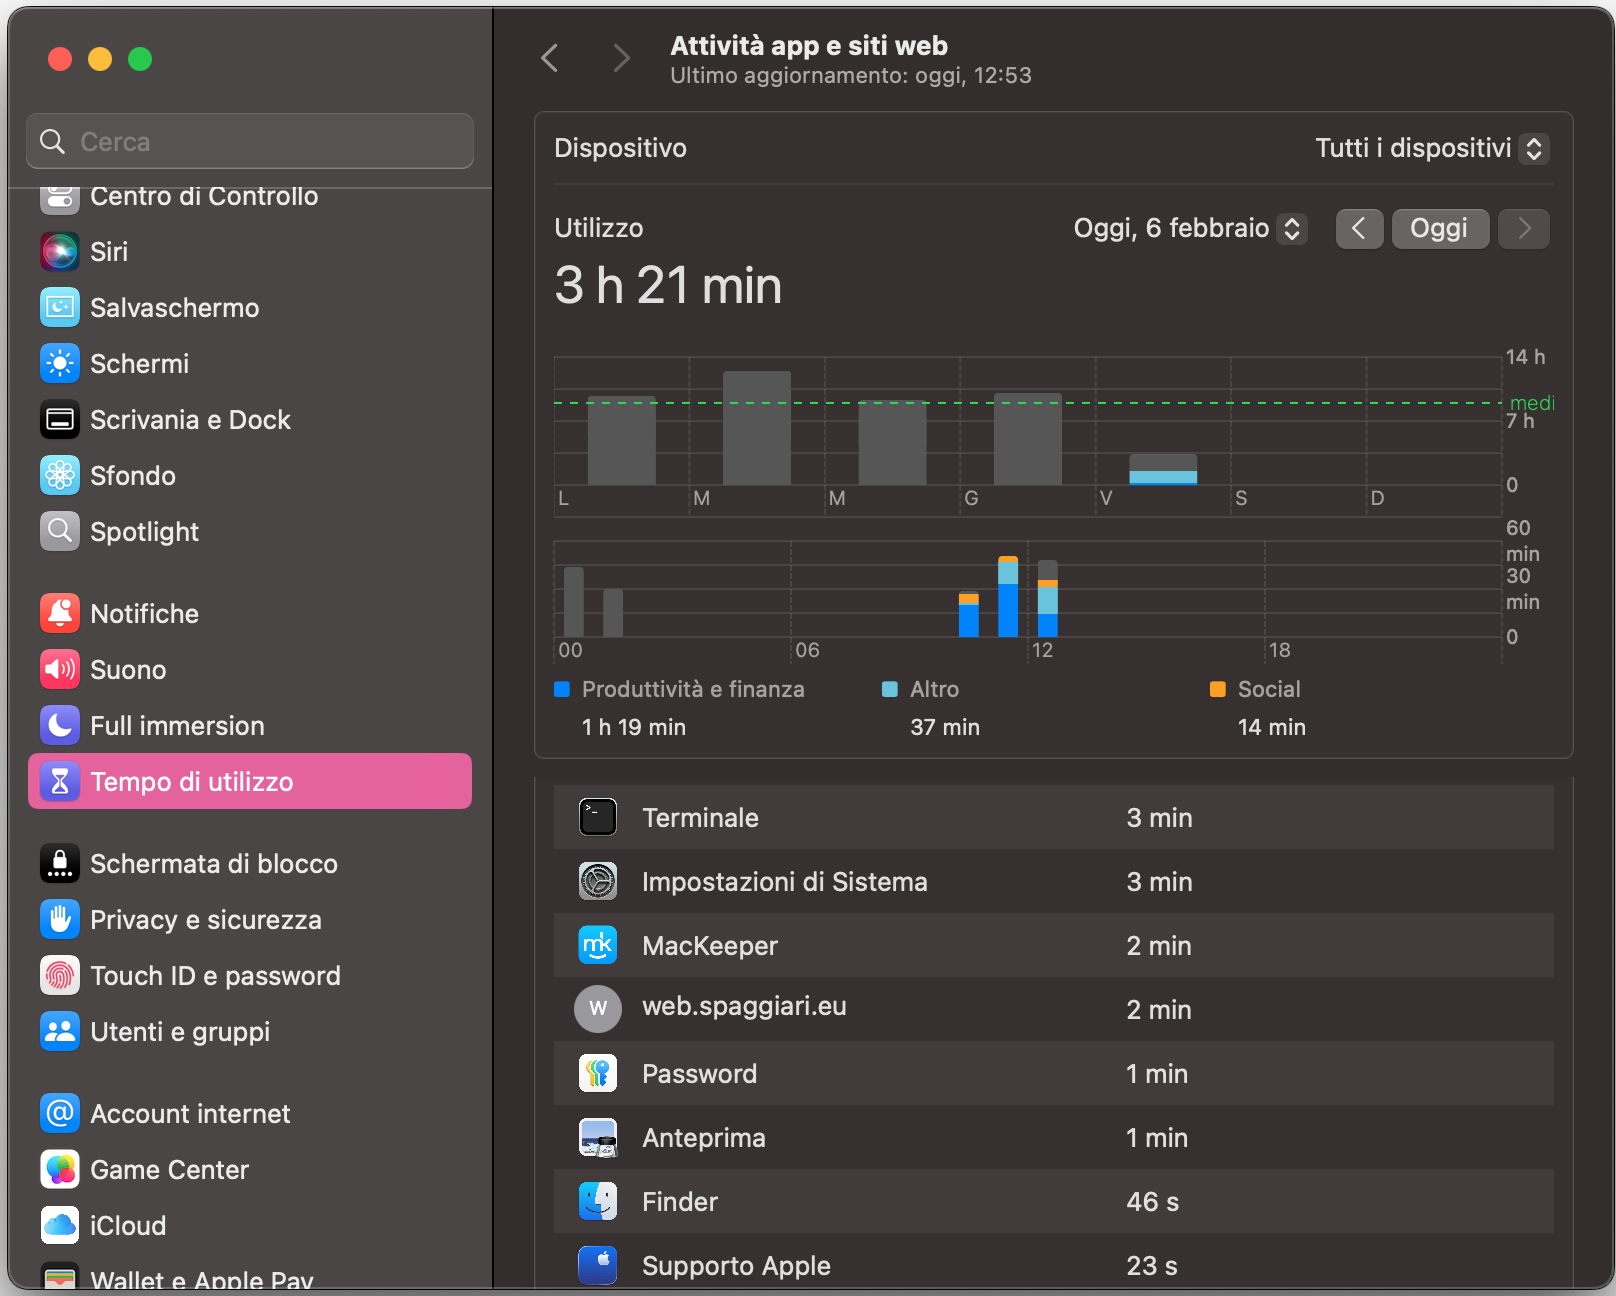The image size is (1616, 1296).
Task: Click the Produttività e finanza color legend square
Action: pos(559,689)
